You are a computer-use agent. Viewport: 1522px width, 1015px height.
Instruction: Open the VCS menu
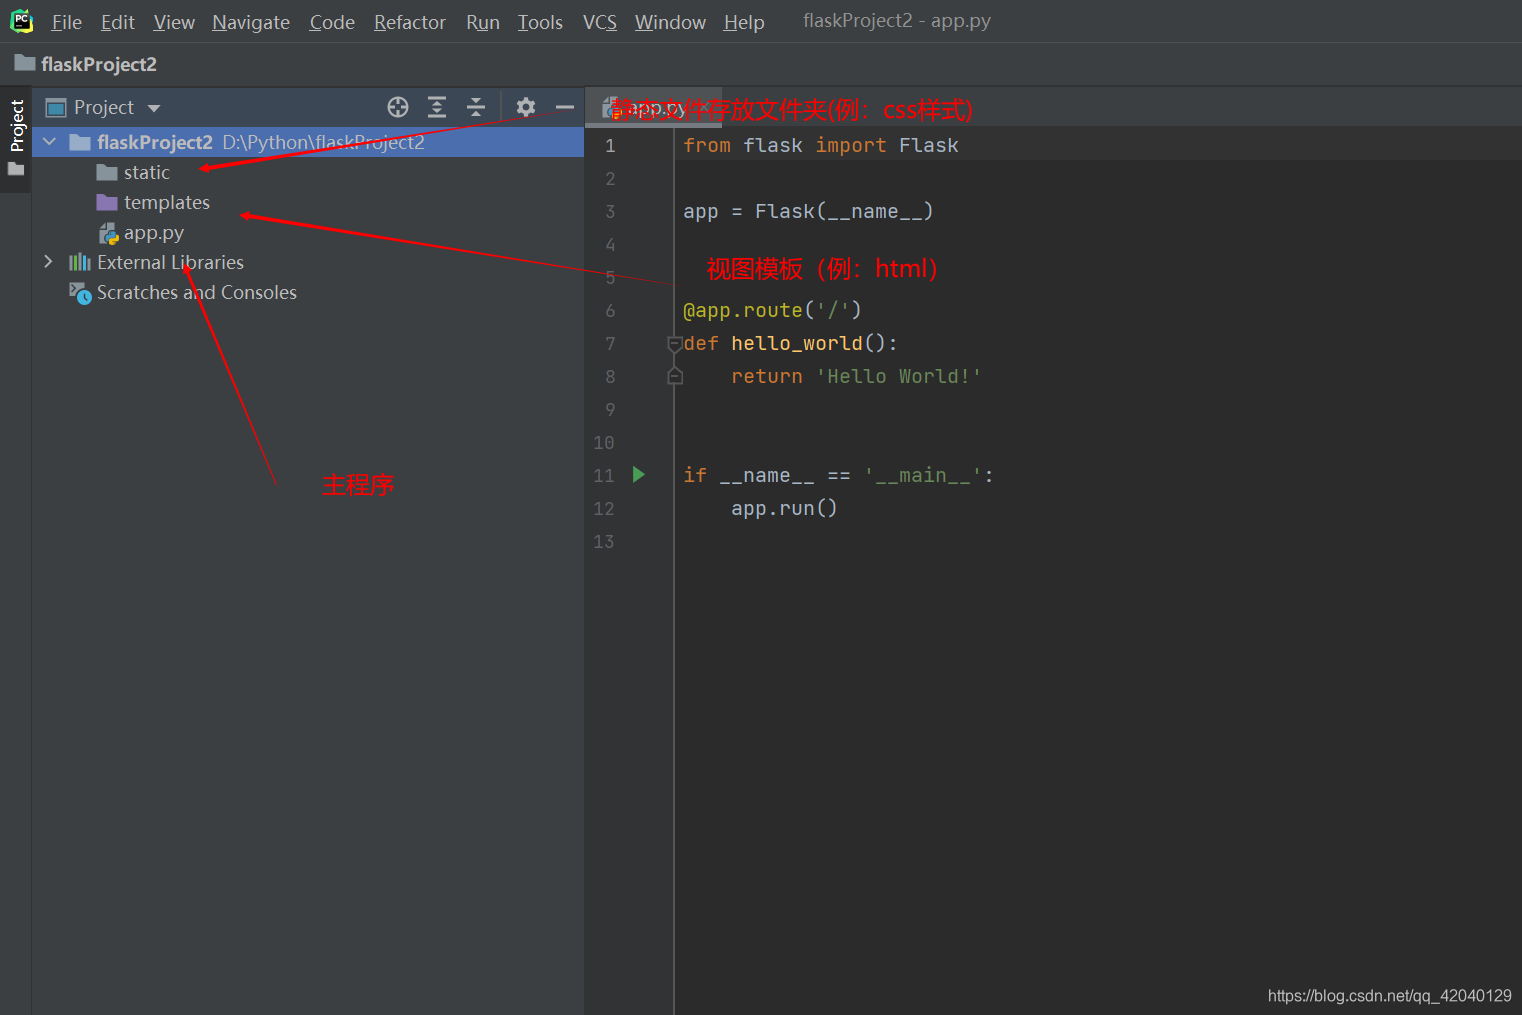tap(599, 21)
